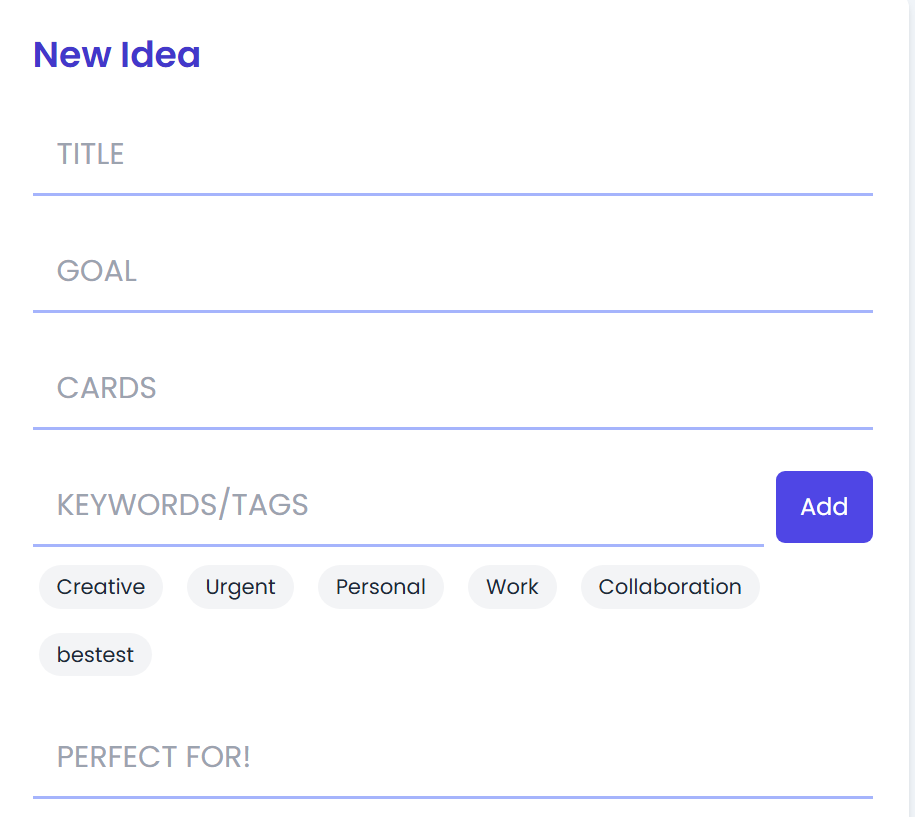The image size is (915, 817).
Task: Focus the GOAL text field
Action: click(x=452, y=272)
